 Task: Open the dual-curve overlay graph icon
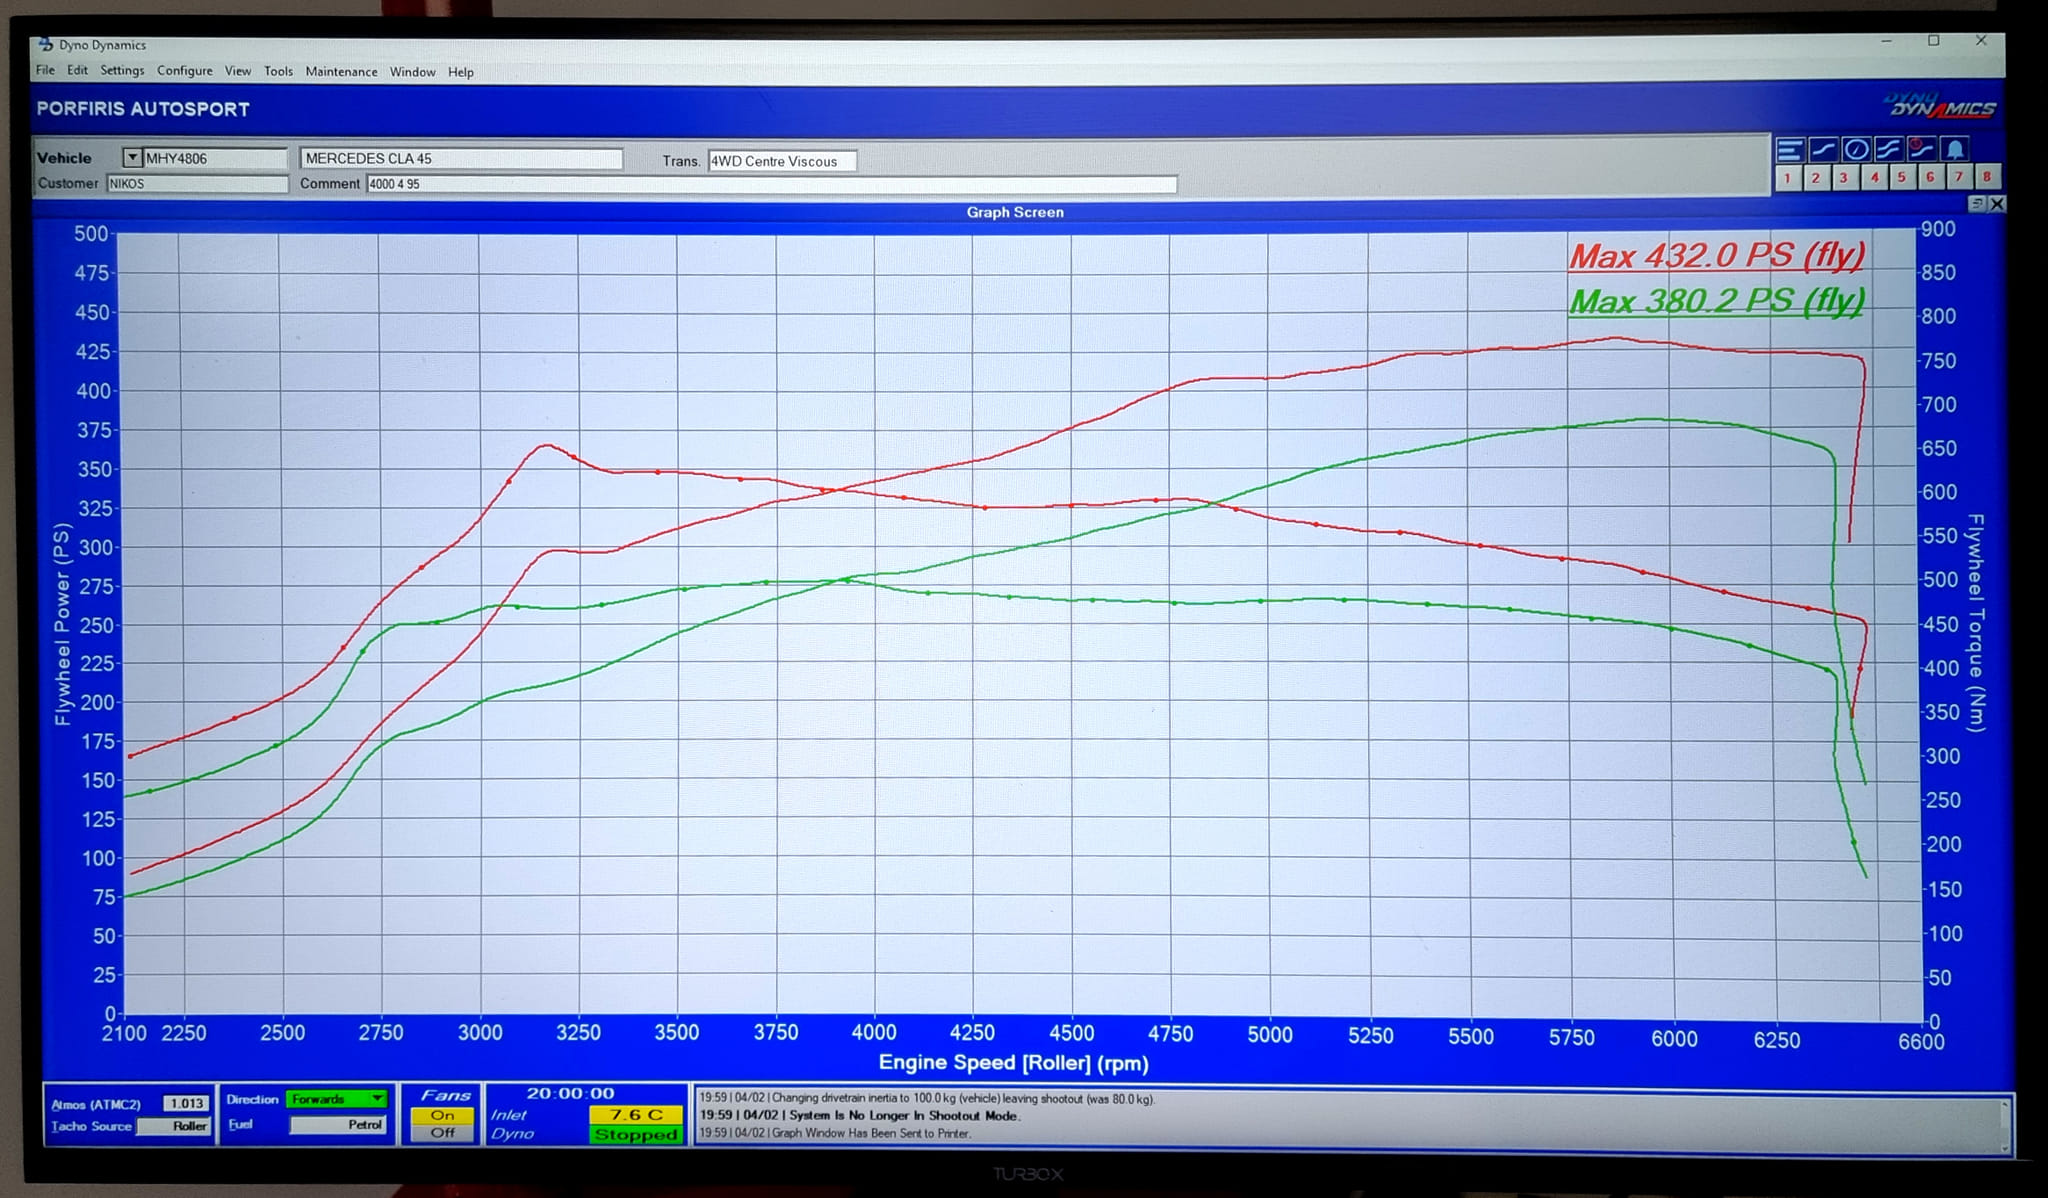coord(1888,150)
